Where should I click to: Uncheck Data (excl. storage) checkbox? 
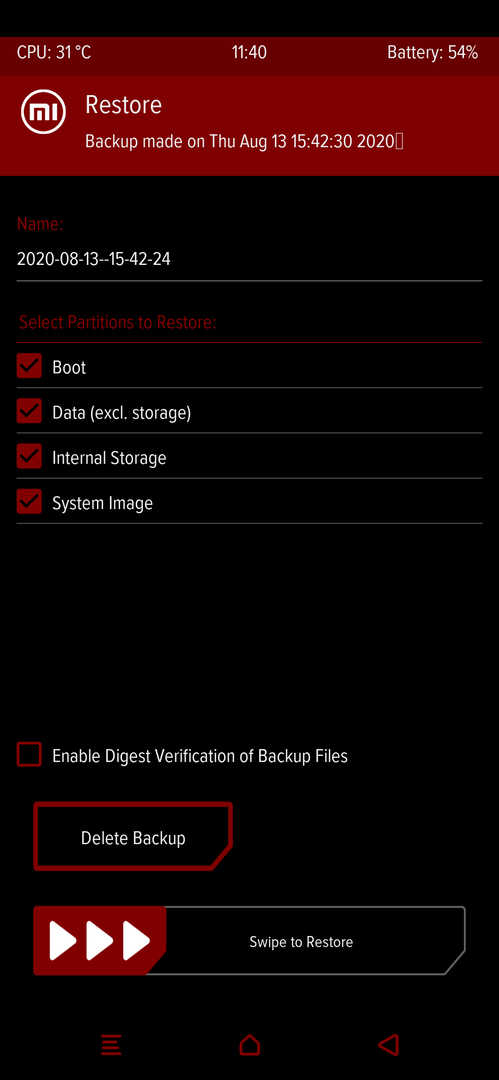(30, 412)
